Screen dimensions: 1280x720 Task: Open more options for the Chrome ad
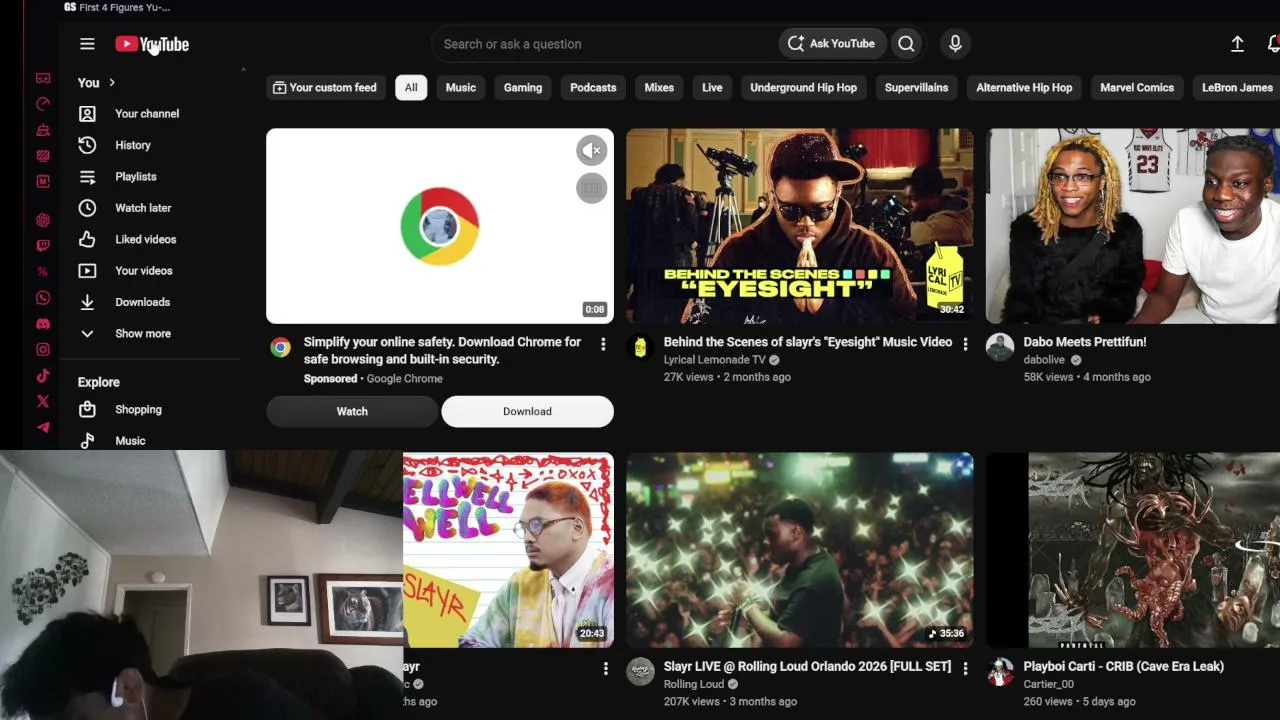click(603, 344)
